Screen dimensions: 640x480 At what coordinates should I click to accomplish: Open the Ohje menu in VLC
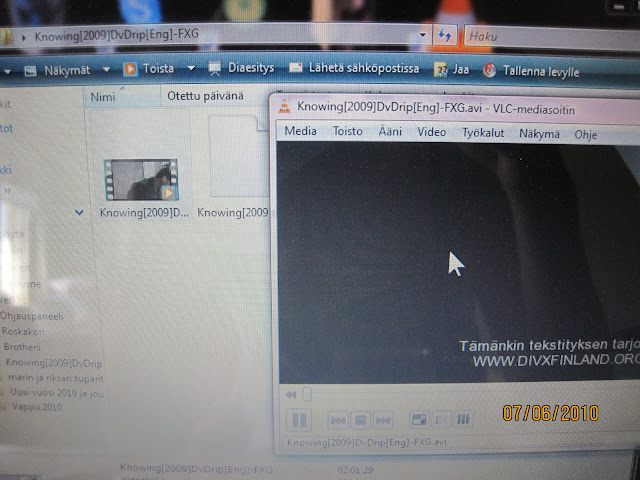pos(586,135)
